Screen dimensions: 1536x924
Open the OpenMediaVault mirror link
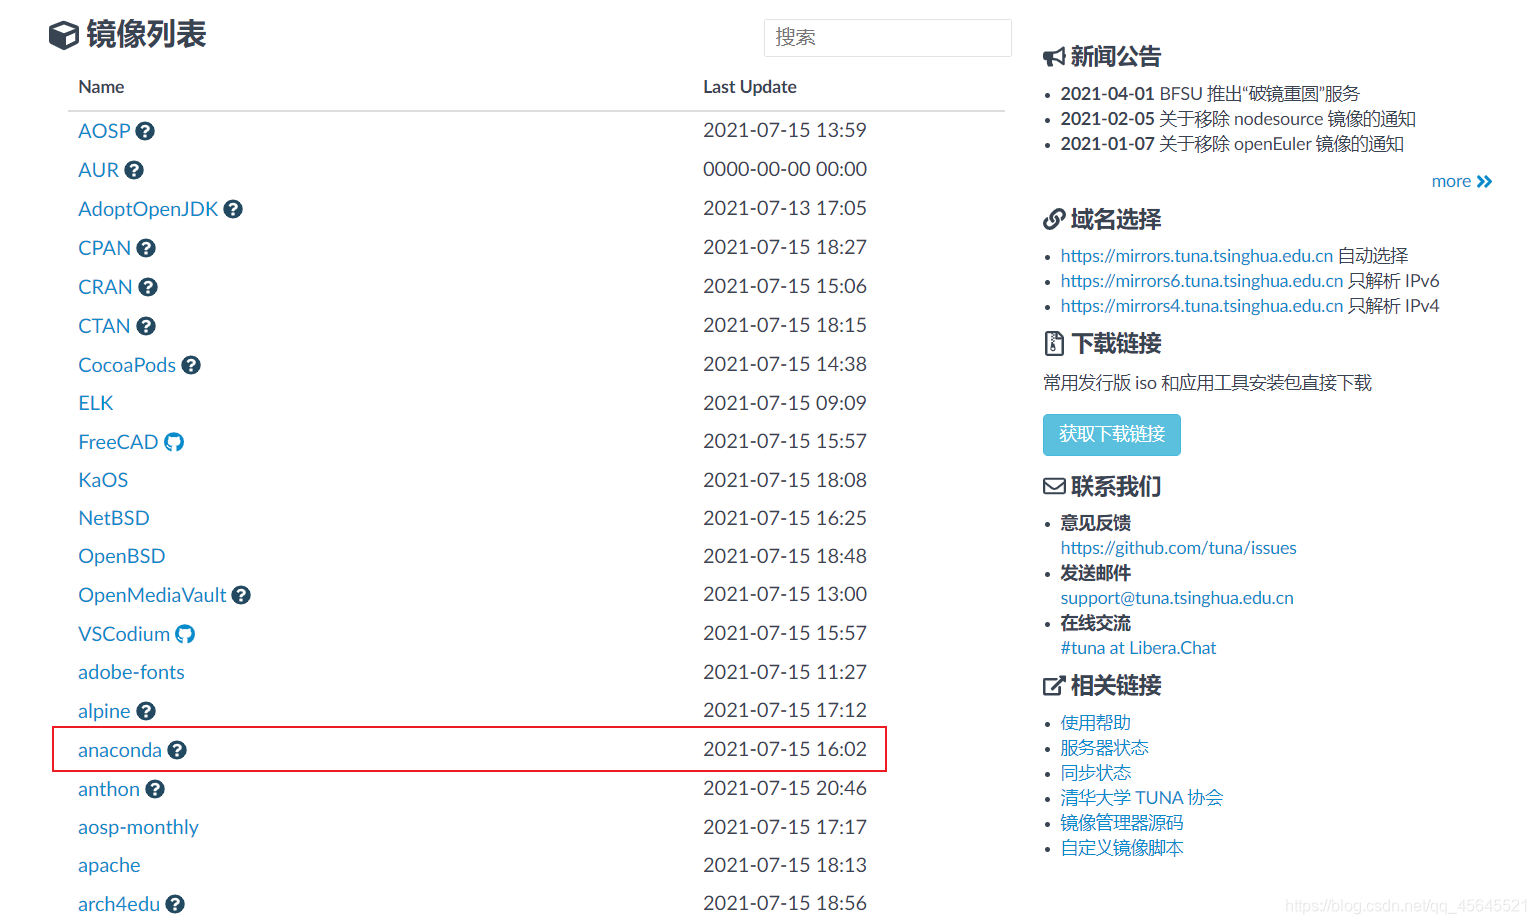click(152, 595)
